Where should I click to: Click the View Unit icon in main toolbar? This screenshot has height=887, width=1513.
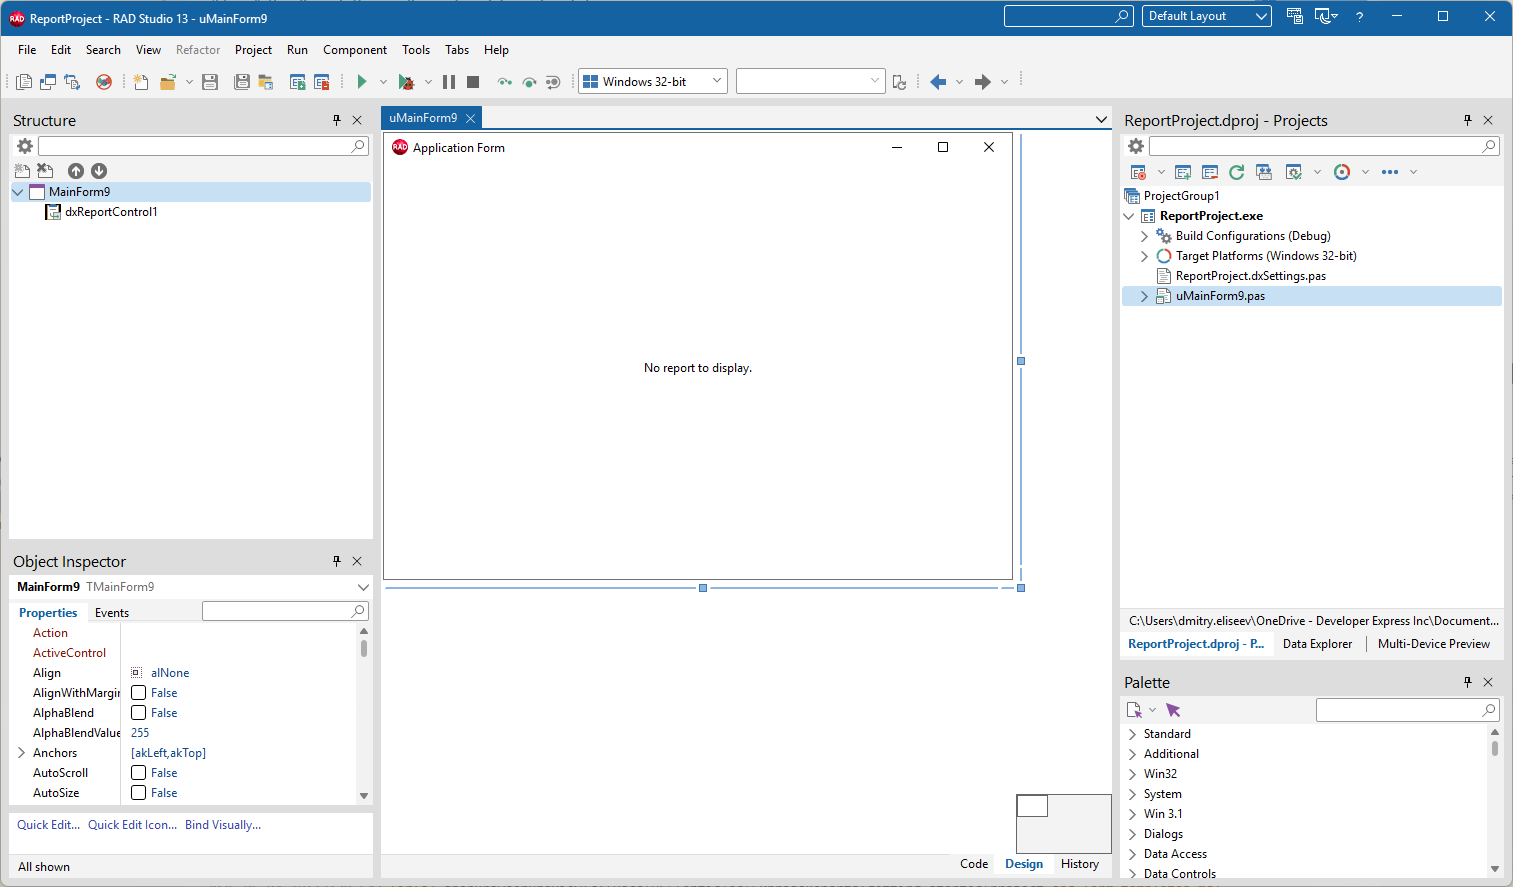click(x=24, y=82)
